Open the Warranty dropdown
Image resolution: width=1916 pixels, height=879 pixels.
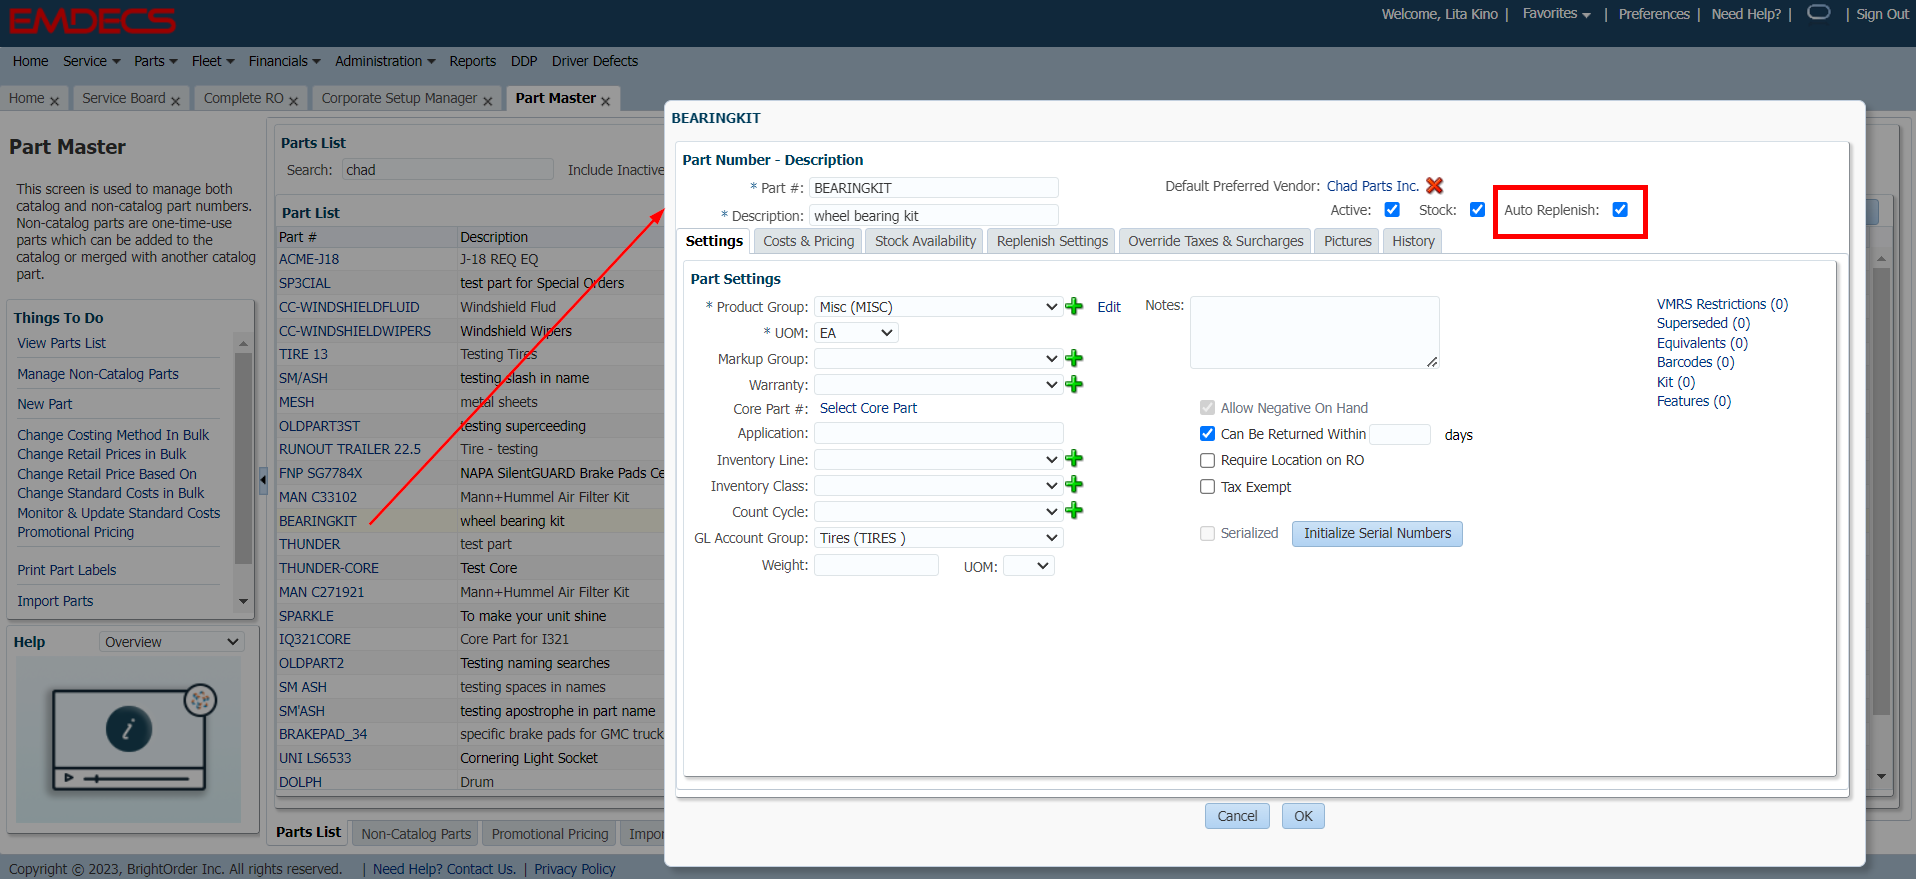pos(938,385)
